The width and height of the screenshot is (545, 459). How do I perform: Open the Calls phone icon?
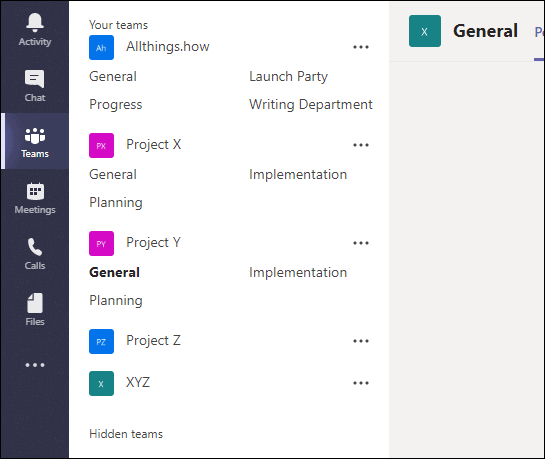pos(35,247)
